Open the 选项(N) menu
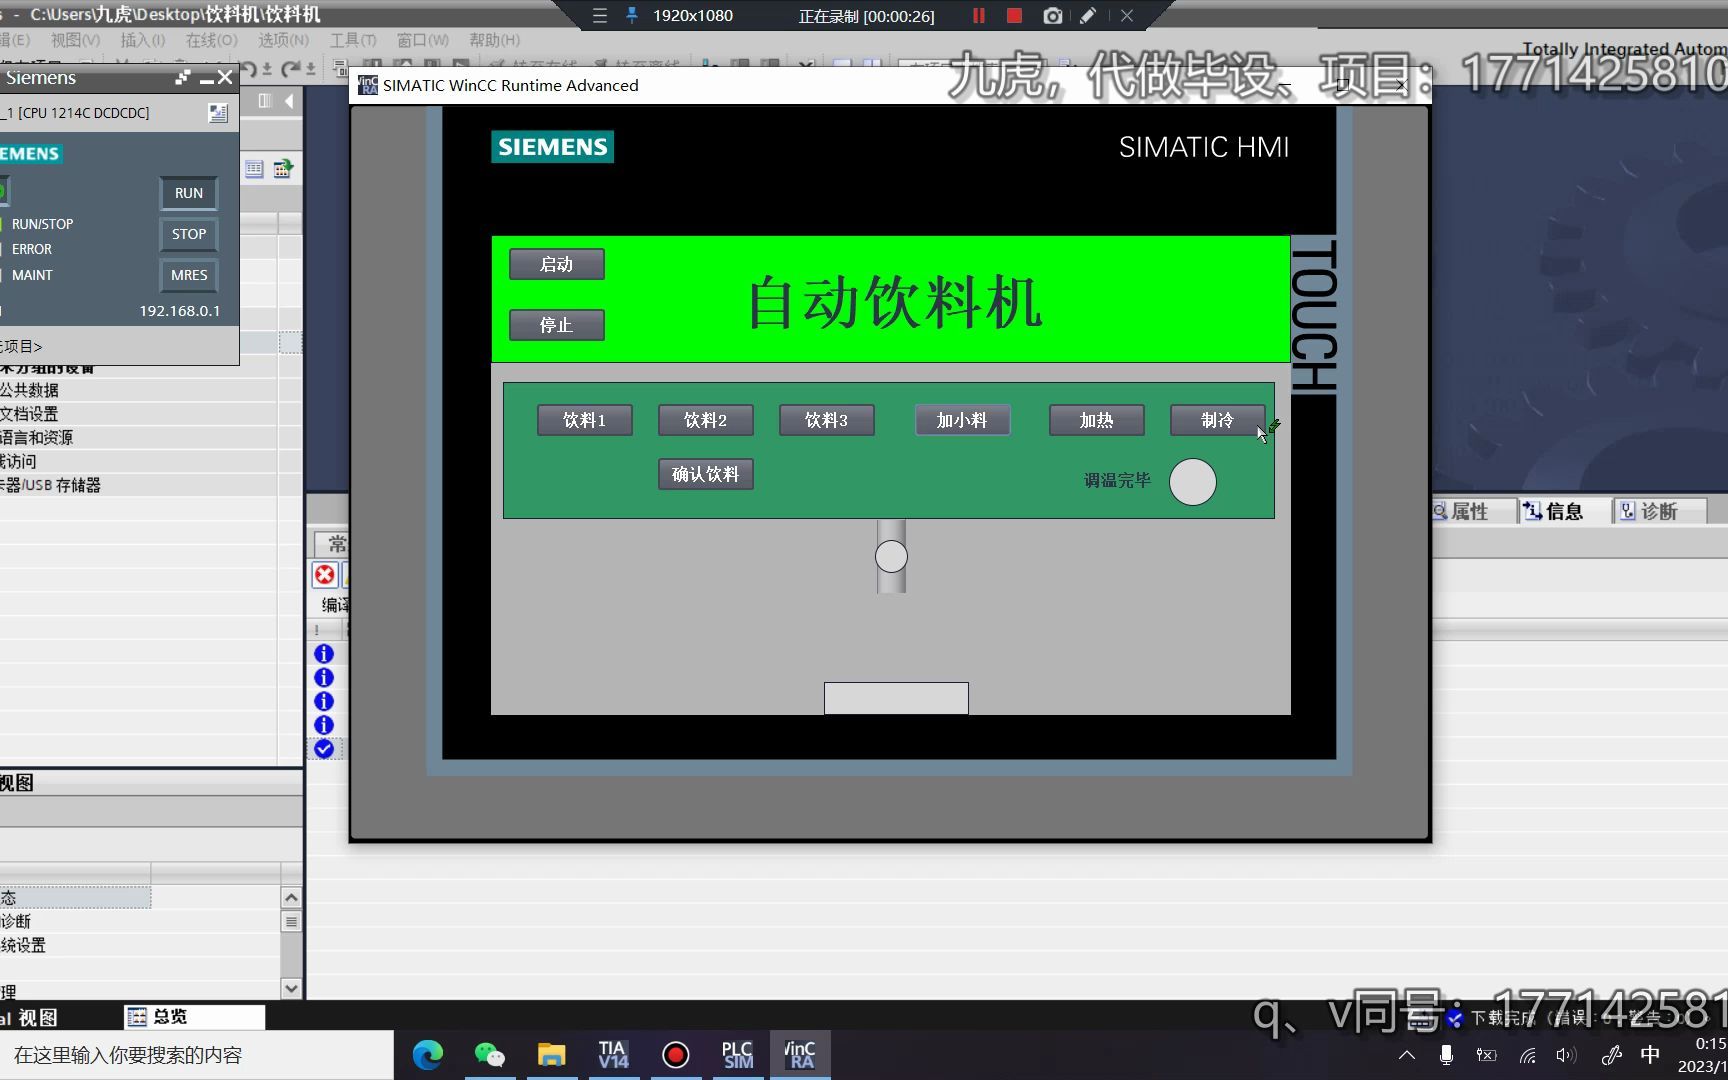 pyautogui.click(x=284, y=40)
